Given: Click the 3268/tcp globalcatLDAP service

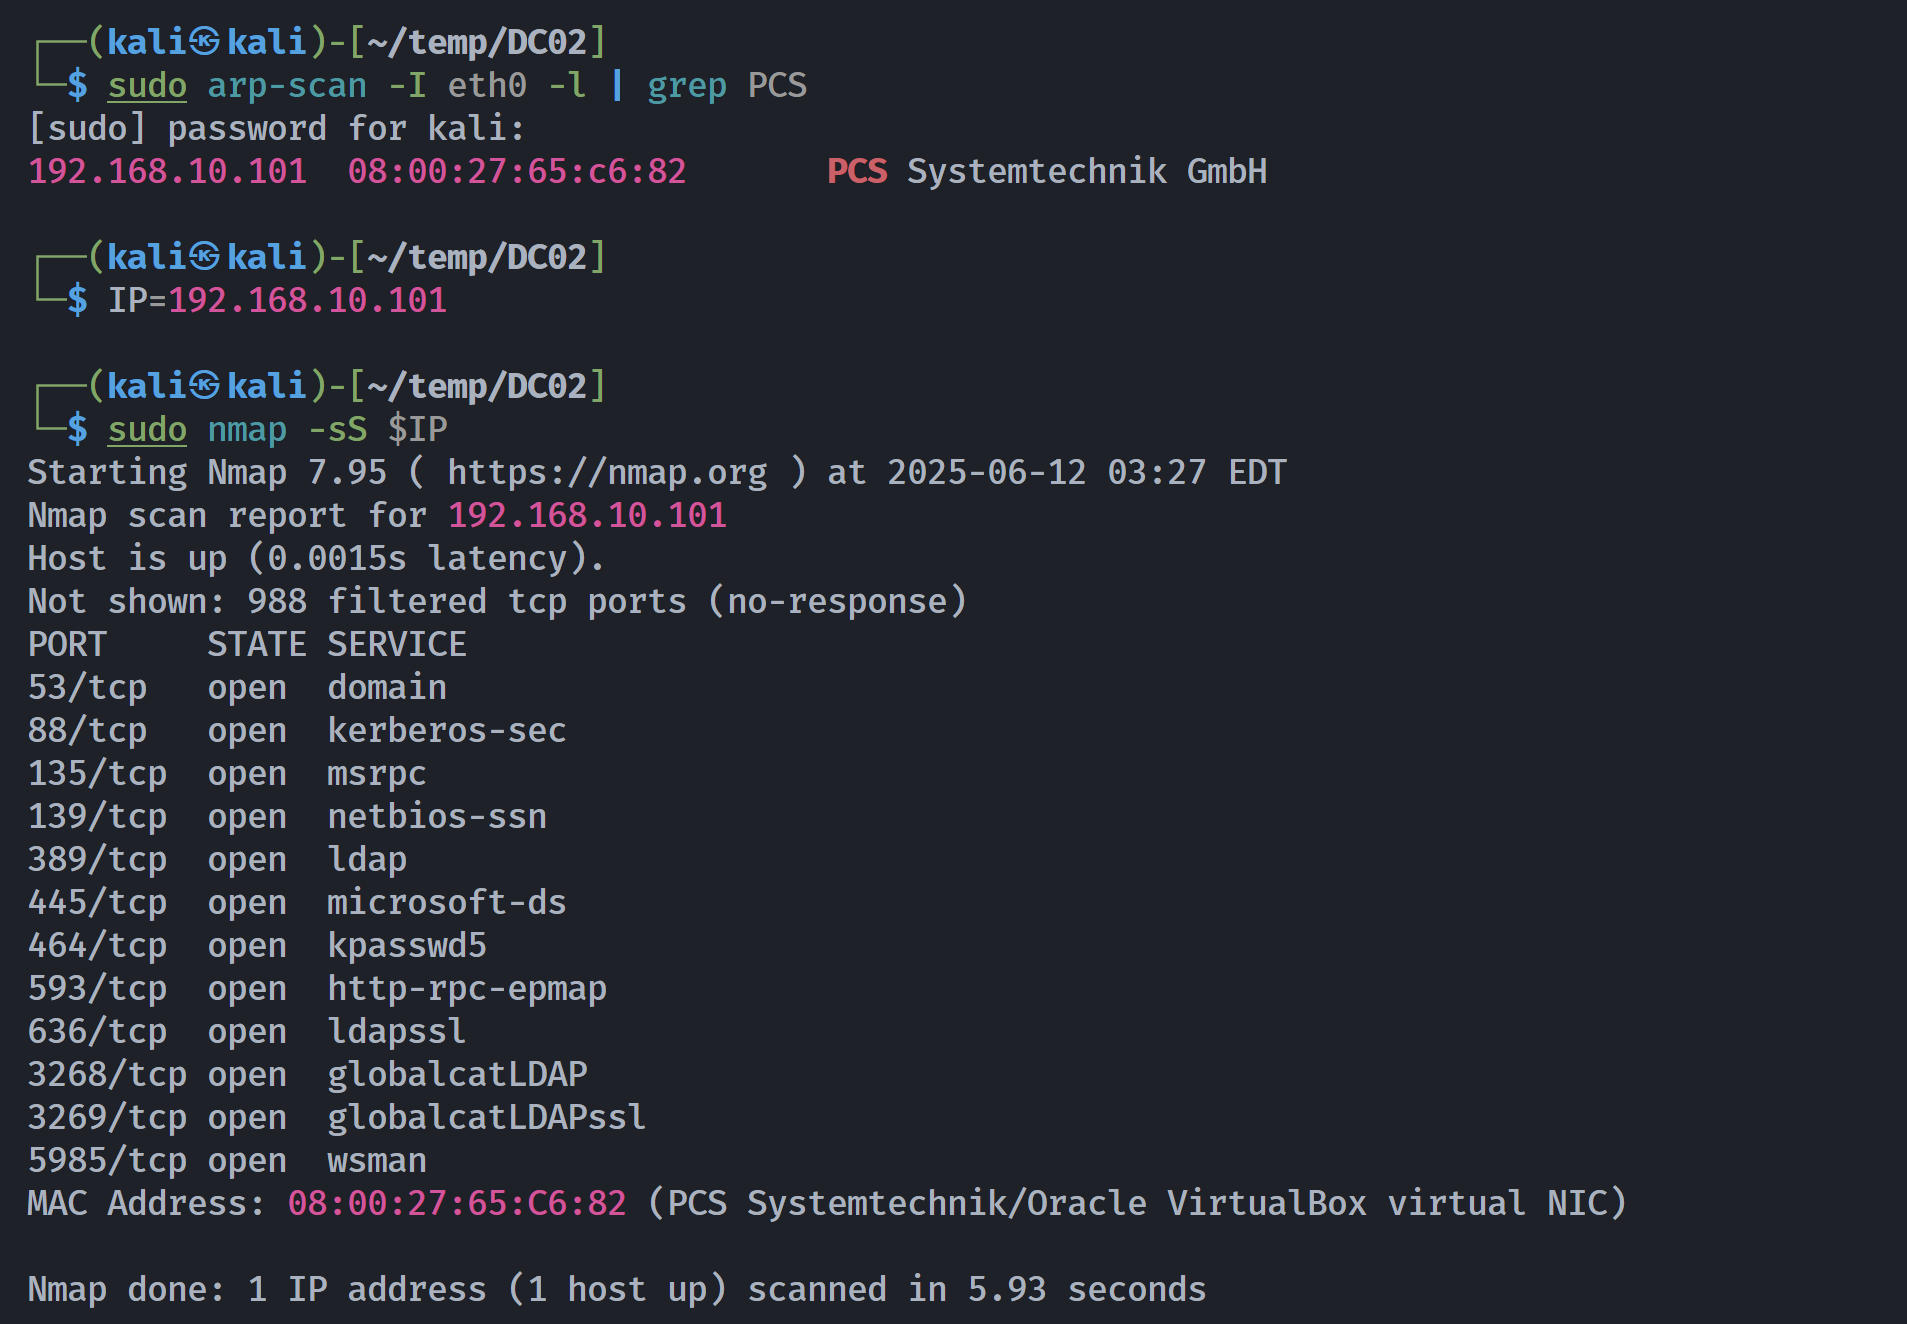Looking at the screenshot, I should pos(457,1074).
